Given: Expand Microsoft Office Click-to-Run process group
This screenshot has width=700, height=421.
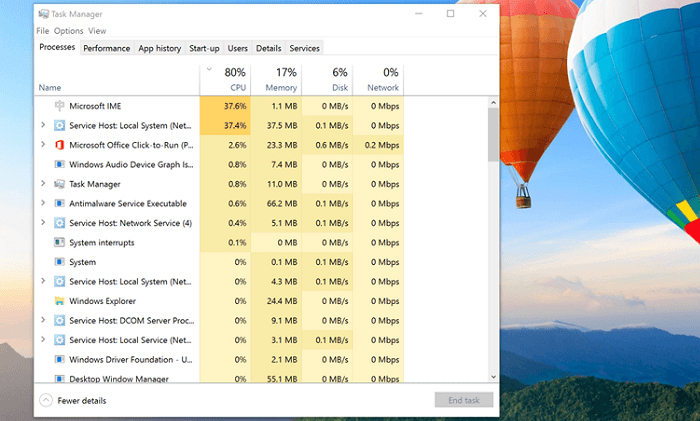Looking at the screenshot, I should click(43, 144).
